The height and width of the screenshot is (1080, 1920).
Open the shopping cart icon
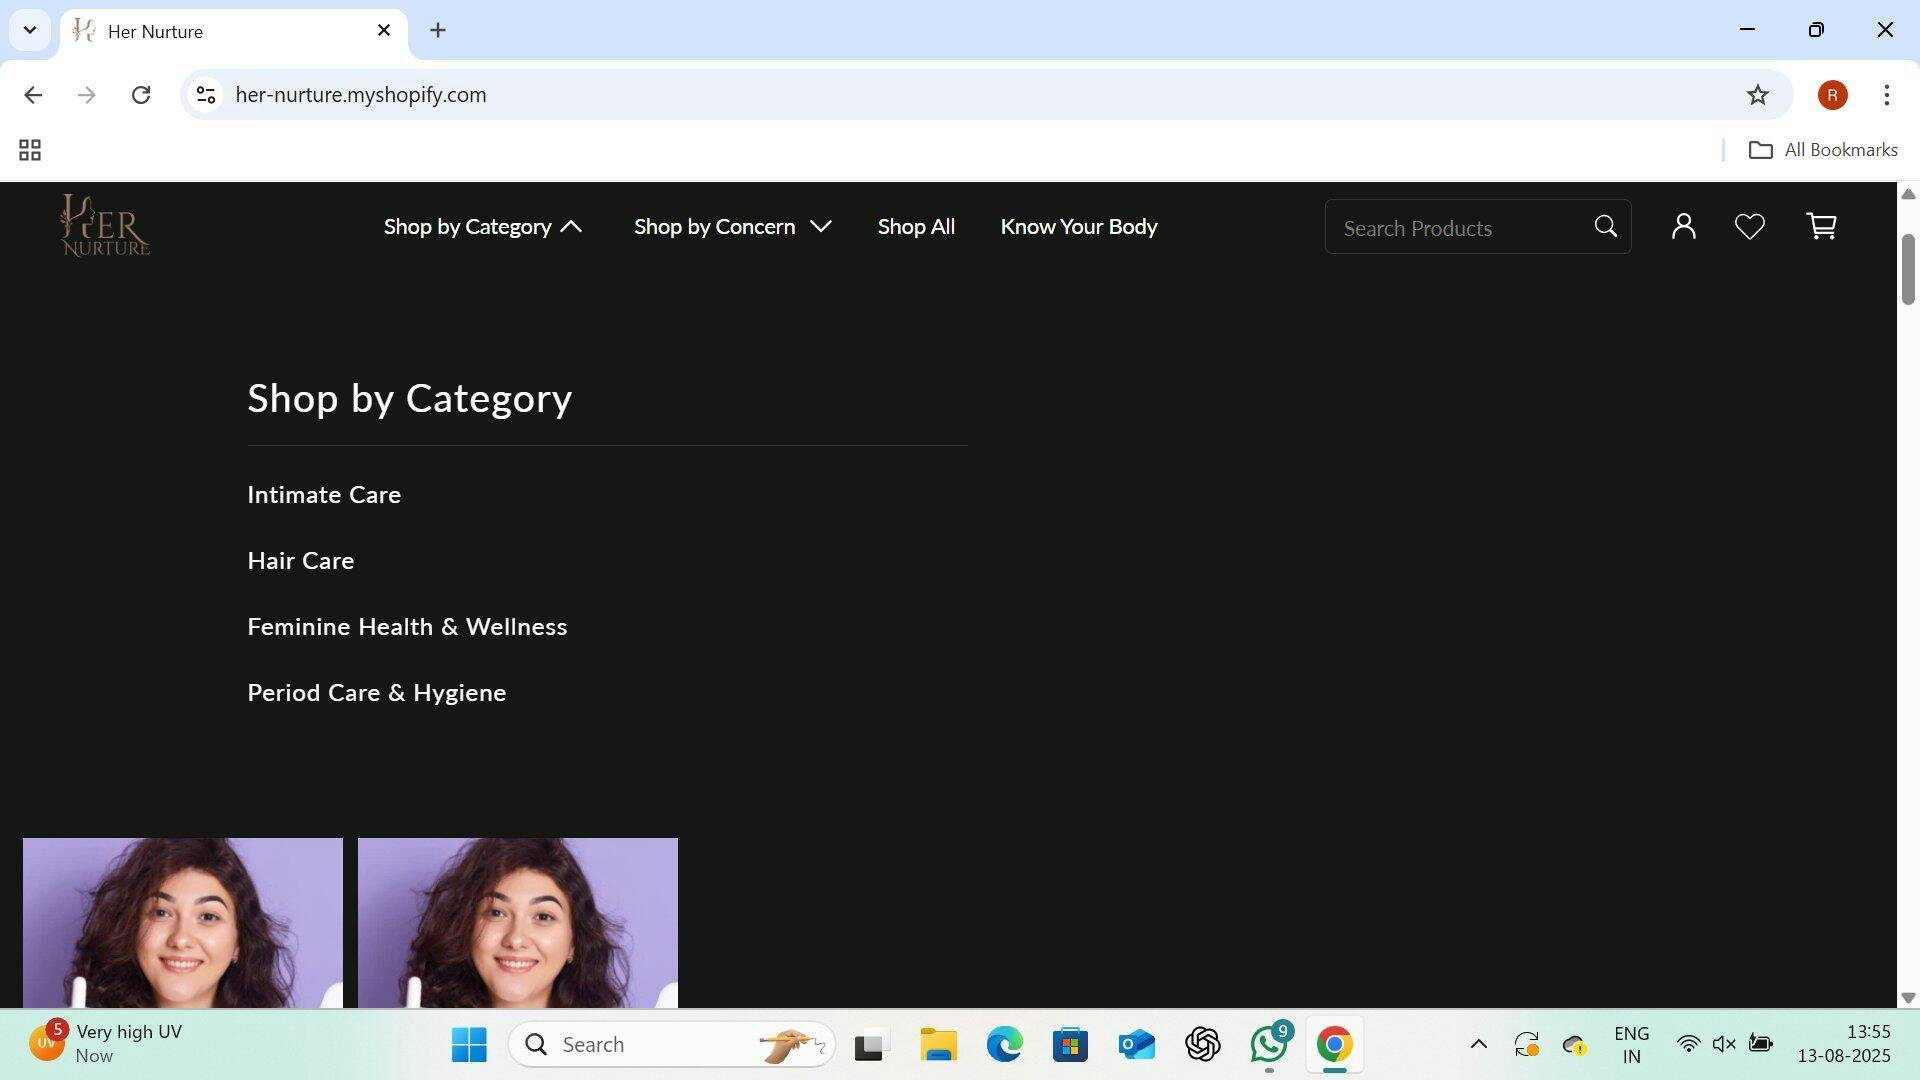(x=1821, y=227)
